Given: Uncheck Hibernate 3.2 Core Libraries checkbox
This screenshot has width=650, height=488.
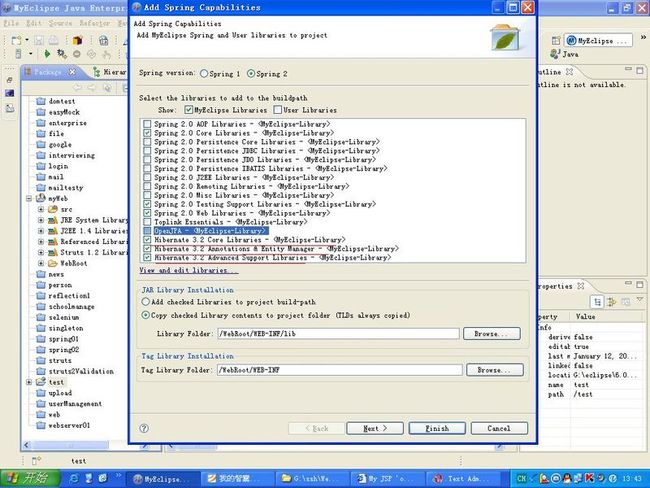Looking at the screenshot, I should click(147, 240).
